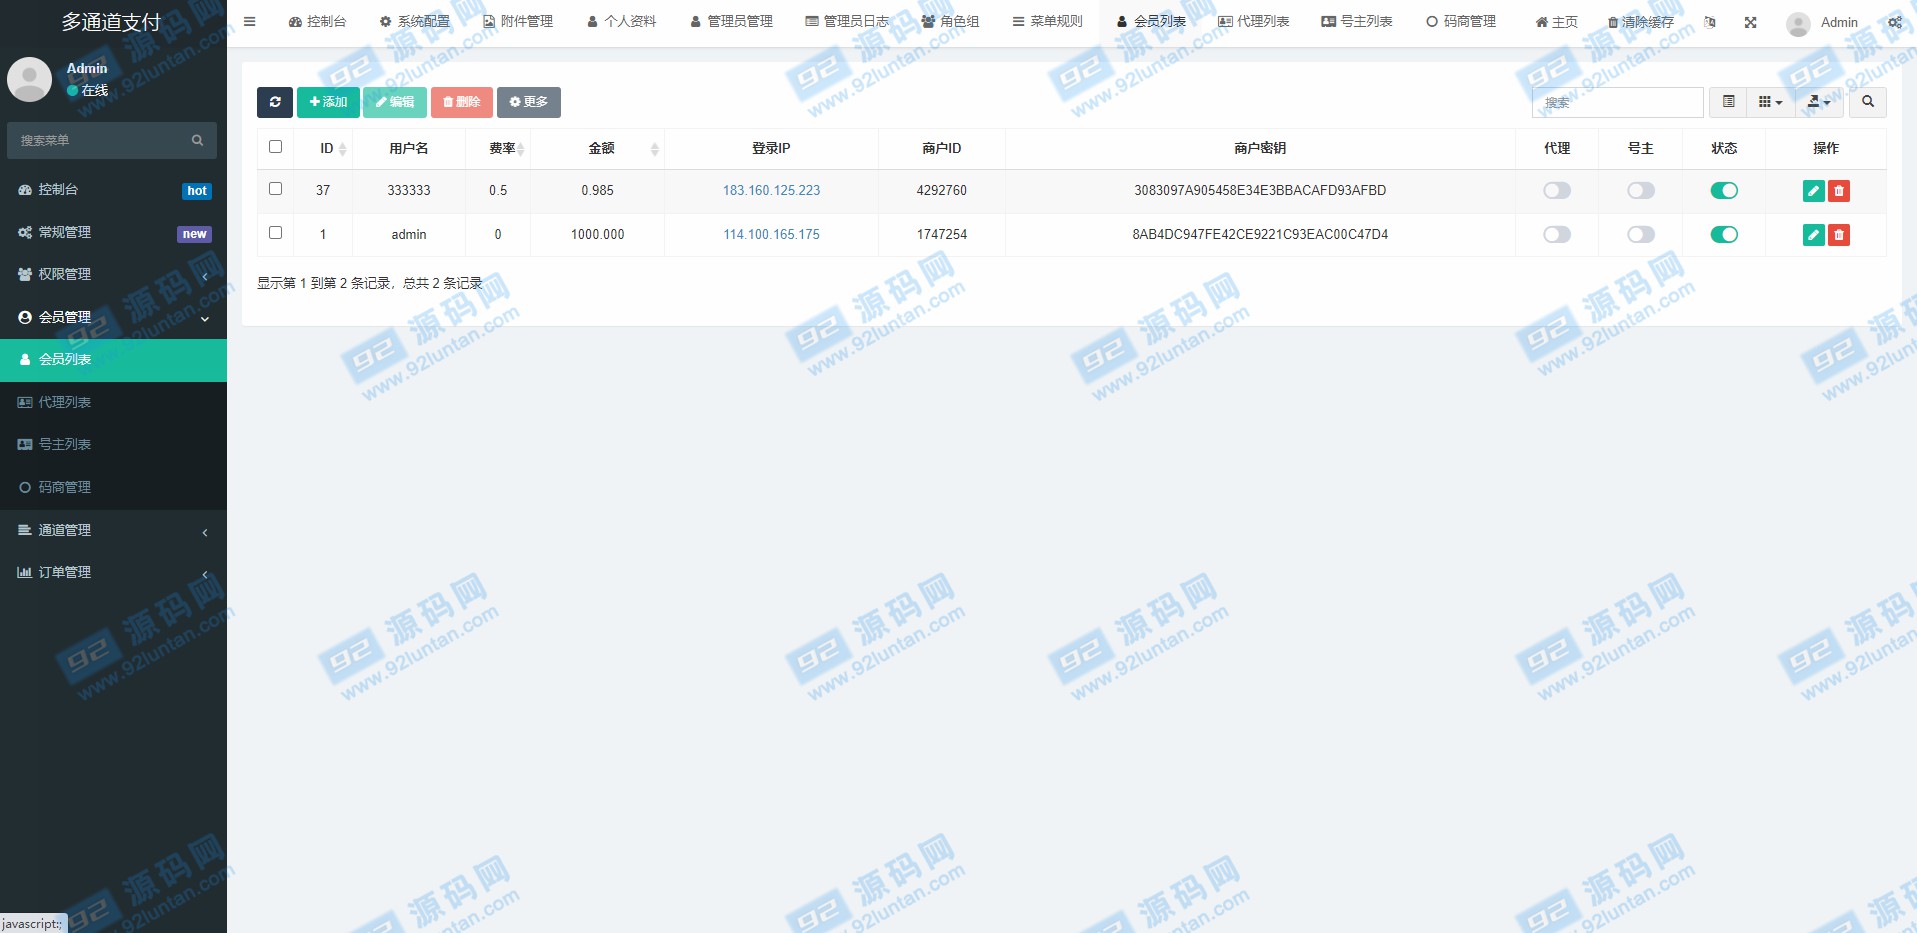The height and width of the screenshot is (933, 1917).
Task: Click the delete trash icon for admin row
Action: pyautogui.click(x=1838, y=235)
